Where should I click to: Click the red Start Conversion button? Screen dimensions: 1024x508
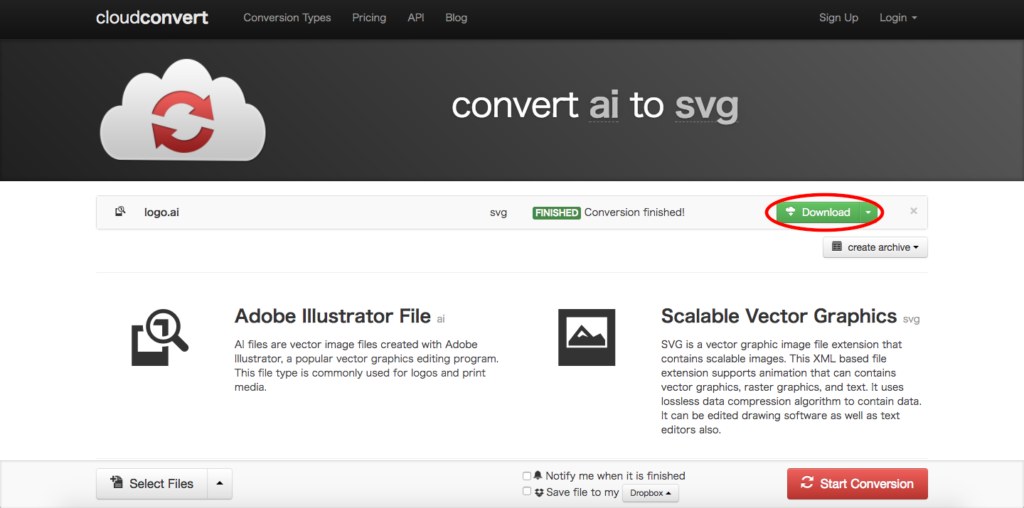pyautogui.click(x=857, y=484)
